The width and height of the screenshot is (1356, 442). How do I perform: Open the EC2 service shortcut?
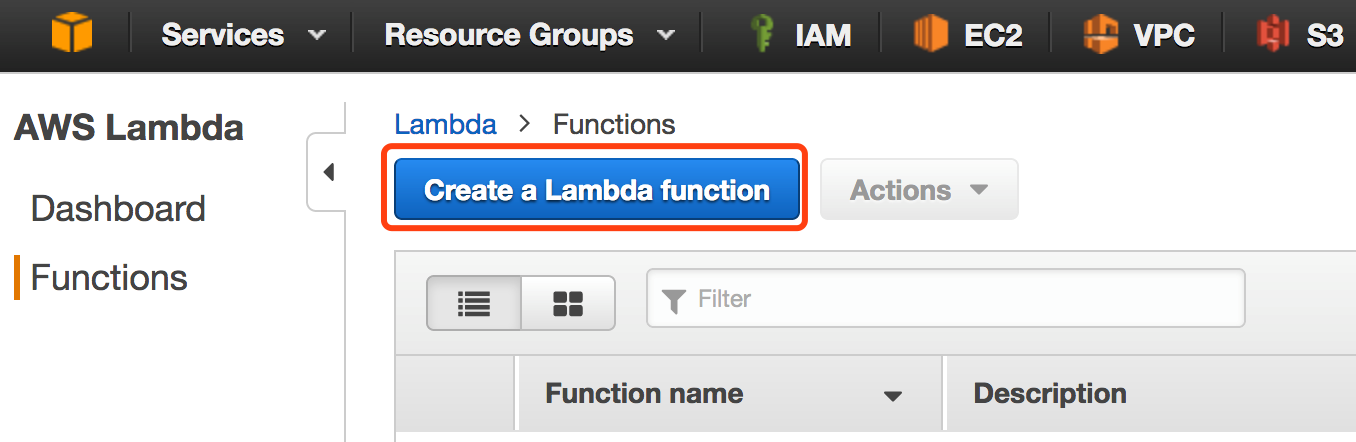pyautogui.click(x=969, y=35)
